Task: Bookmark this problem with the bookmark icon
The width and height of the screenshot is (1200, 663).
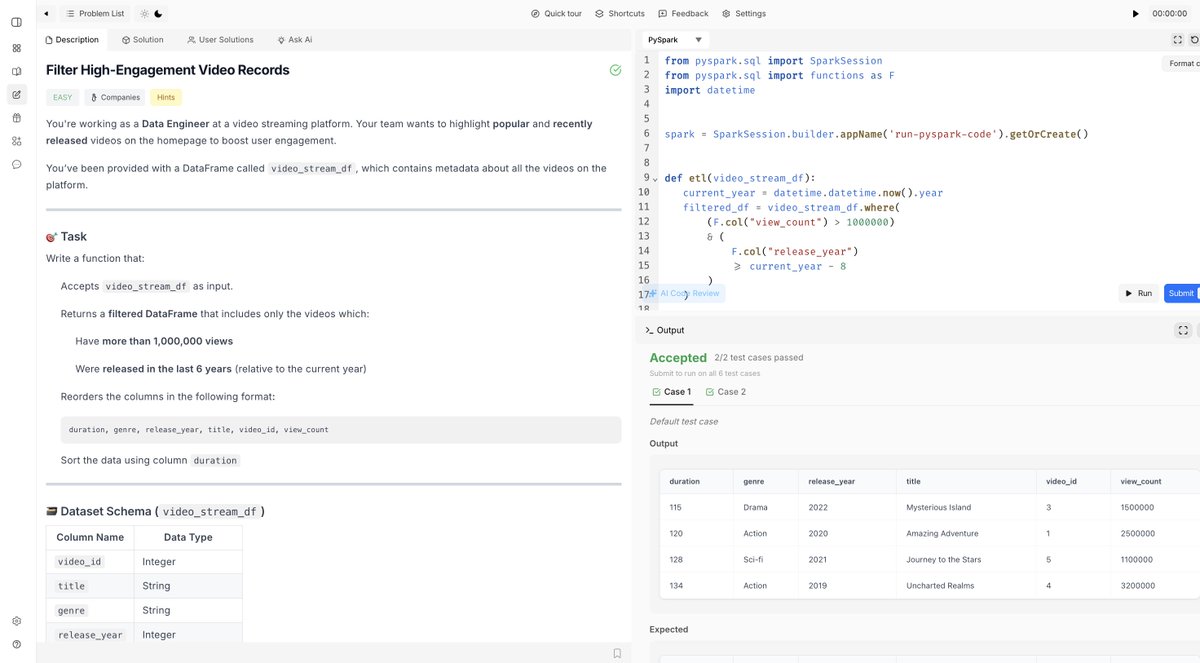Action: coord(617,653)
